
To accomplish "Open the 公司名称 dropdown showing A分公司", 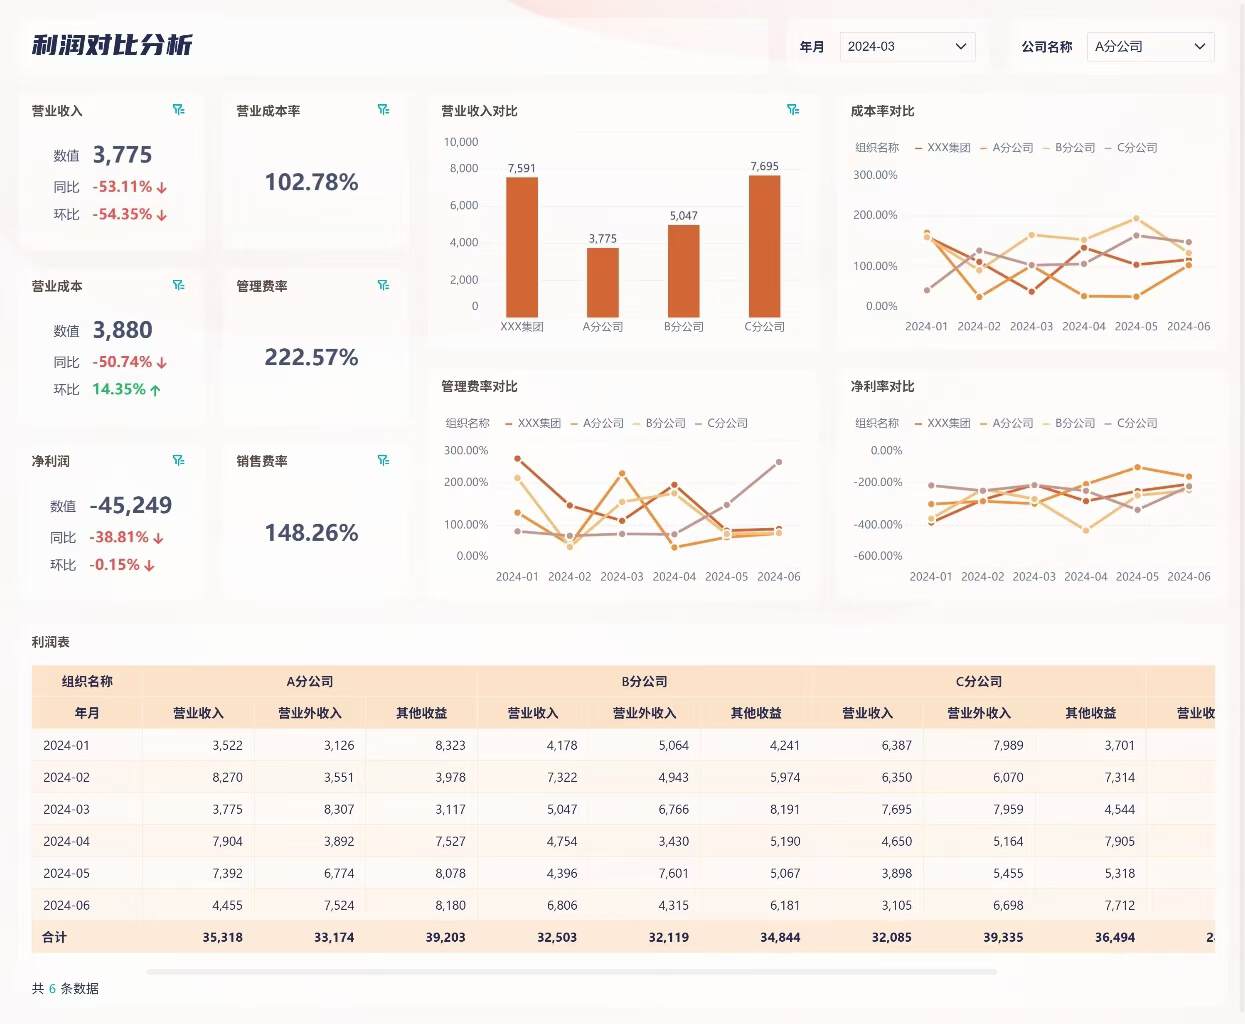I will (x=1150, y=46).
